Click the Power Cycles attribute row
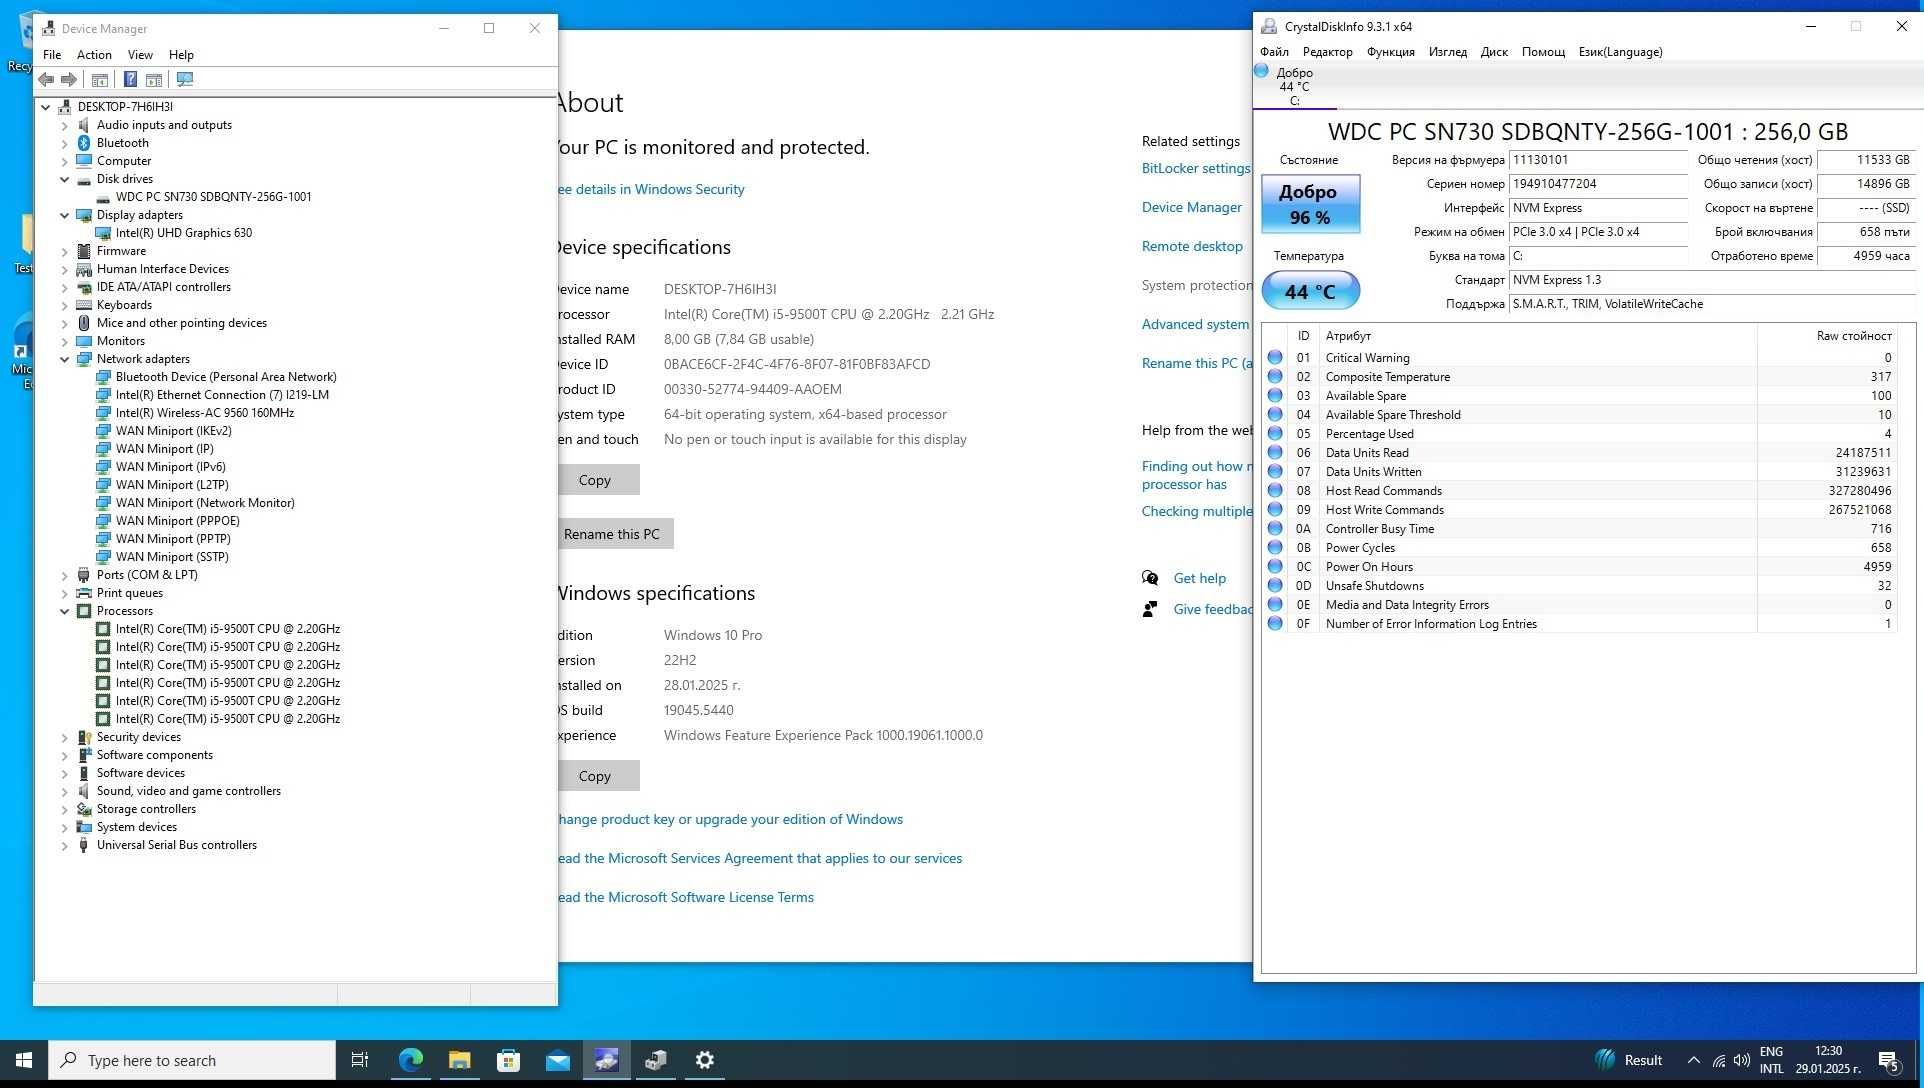The image size is (1924, 1088). click(x=1580, y=548)
